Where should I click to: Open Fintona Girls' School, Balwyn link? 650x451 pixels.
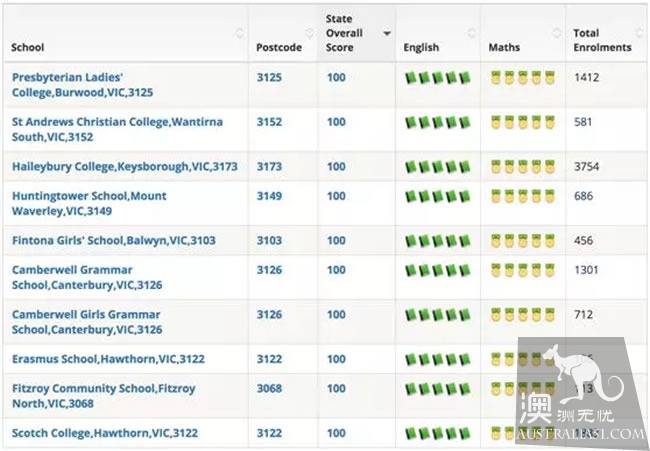[114, 240]
